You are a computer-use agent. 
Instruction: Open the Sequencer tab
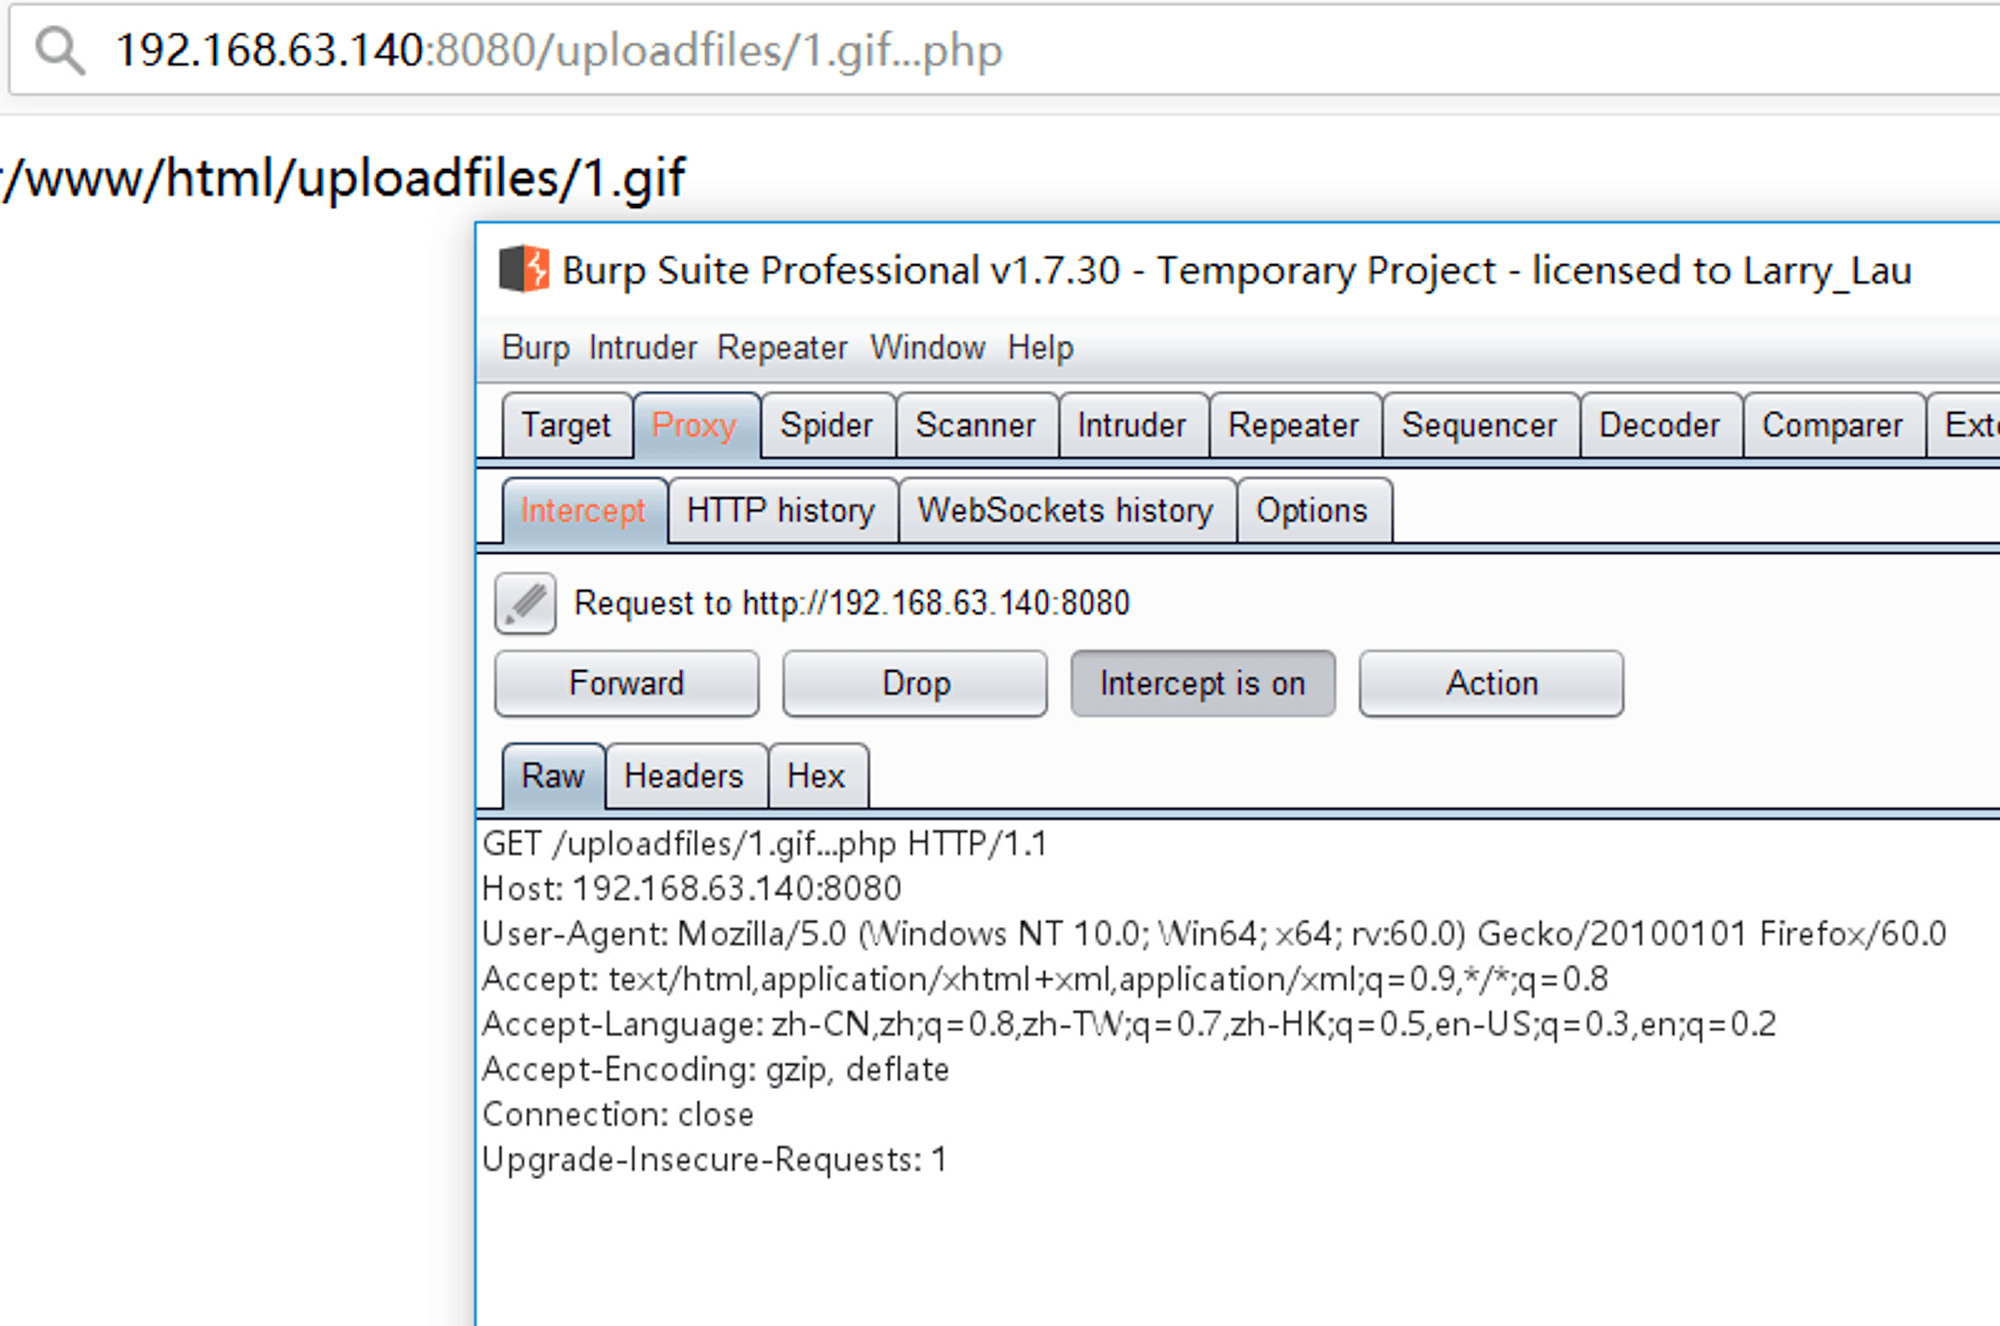point(1480,426)
